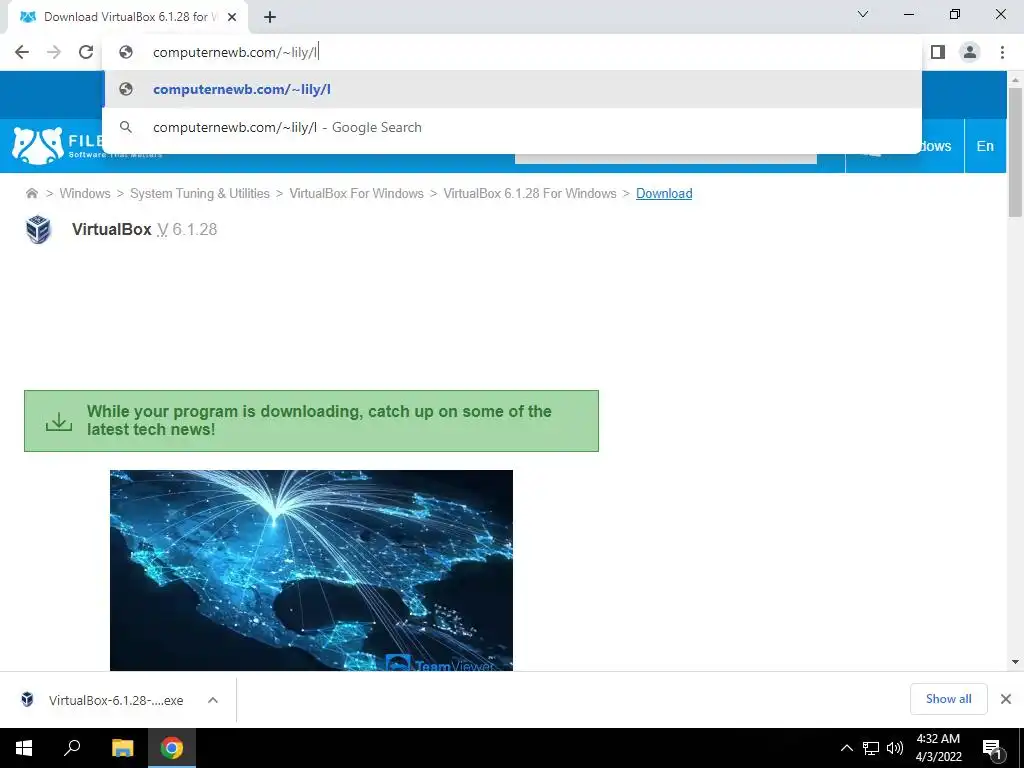The image size is (1024, 768).
Task: Open the downloaded VirtualBox-6.1.28 exe file
Action: coord(116,700)
